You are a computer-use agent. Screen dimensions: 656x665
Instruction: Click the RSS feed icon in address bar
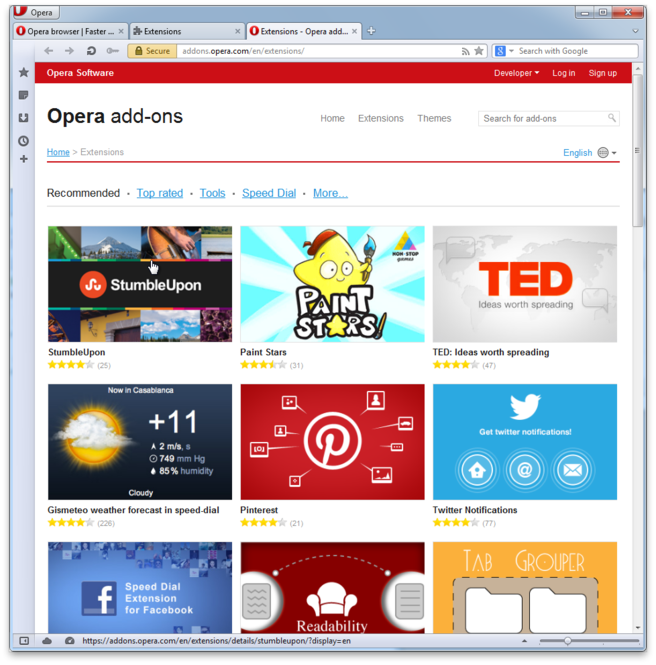tap(466, 51)
